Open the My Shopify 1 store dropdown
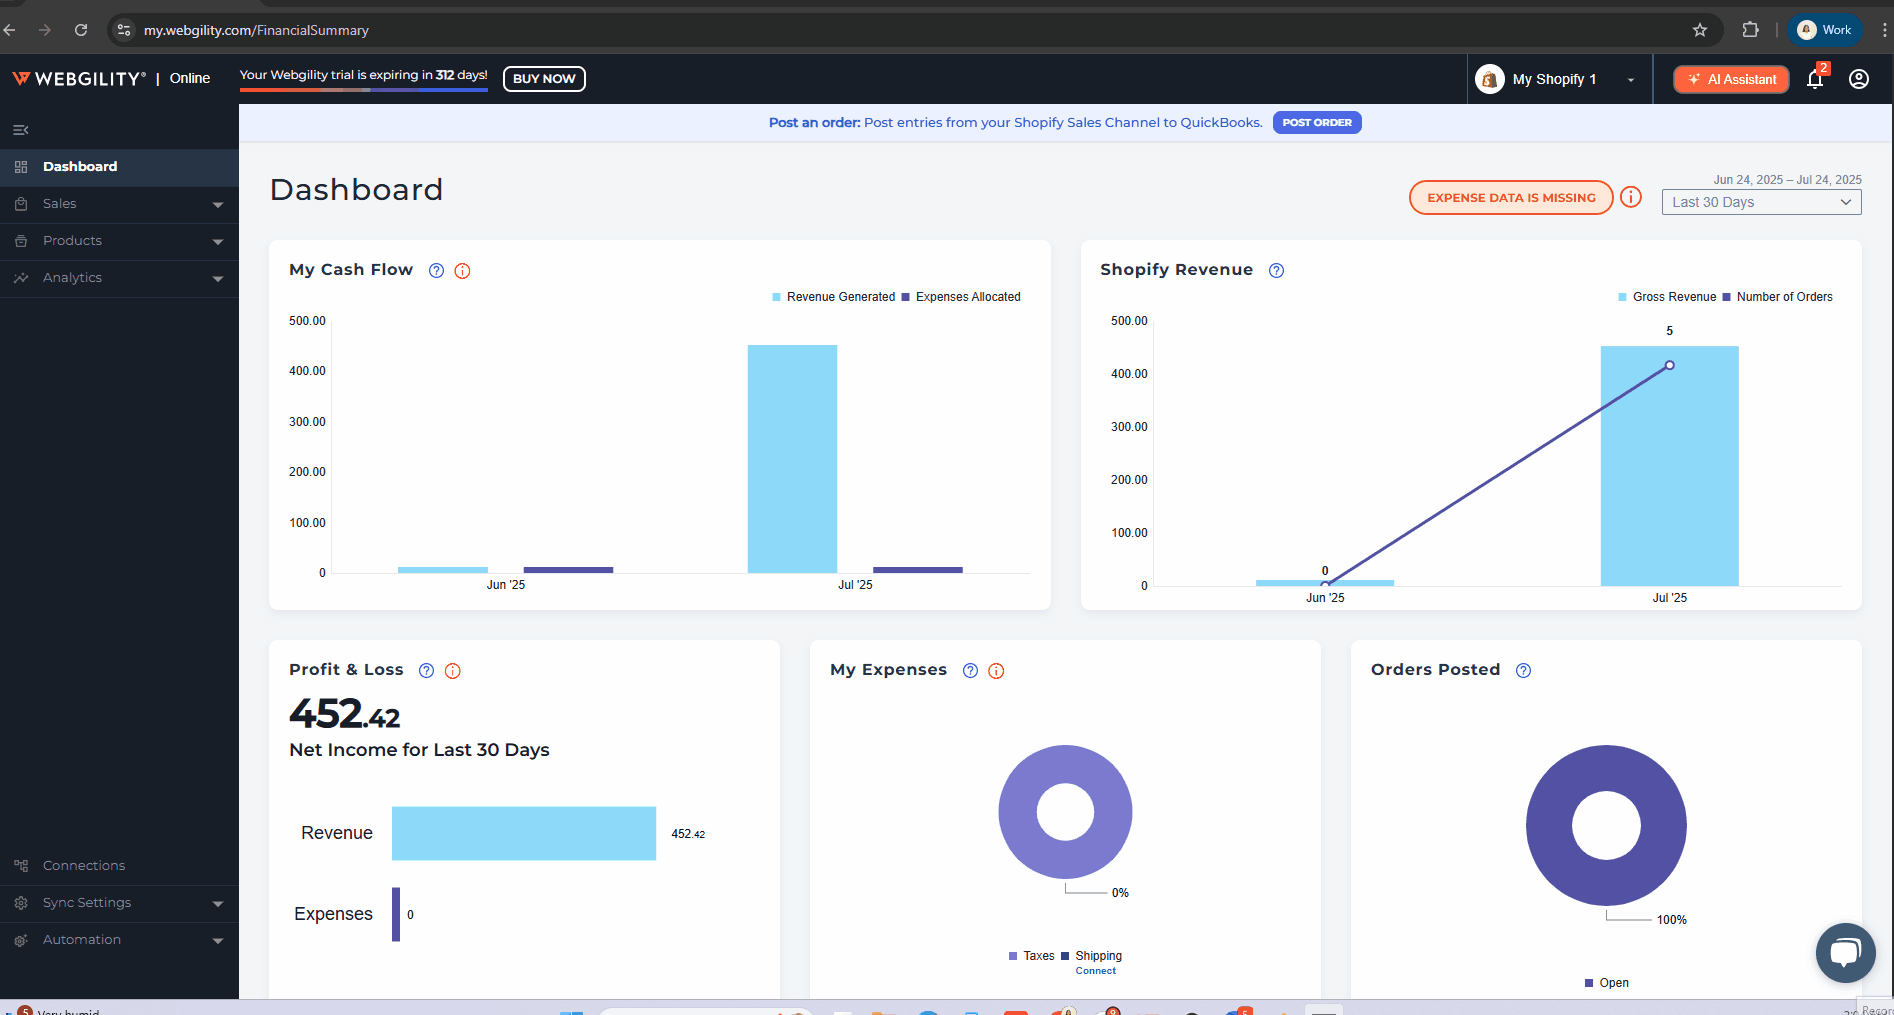 (1556, 79)
